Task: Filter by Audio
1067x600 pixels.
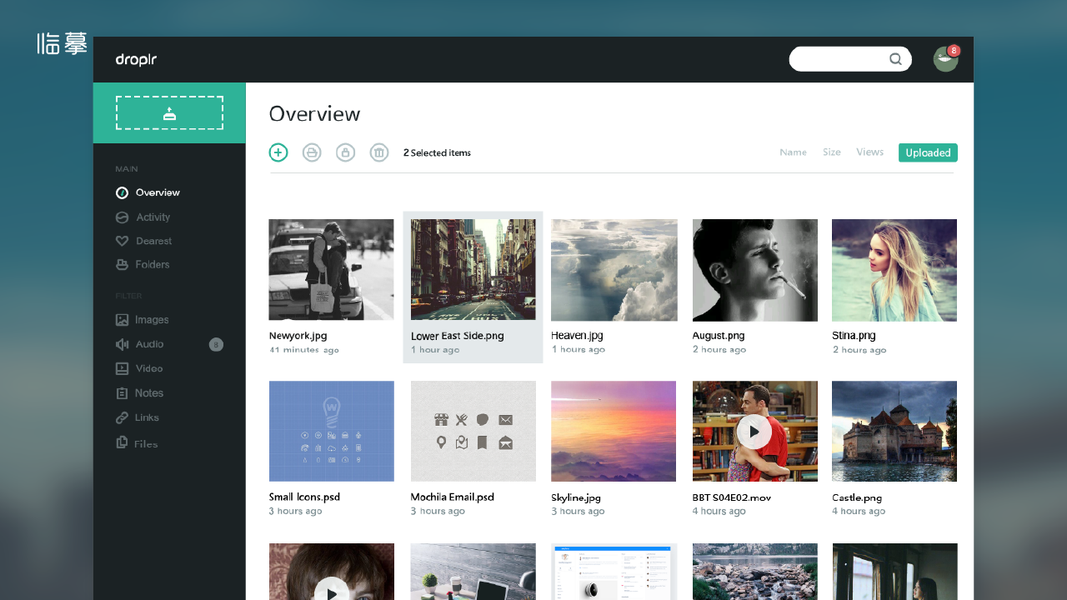Action: point(149,344)
